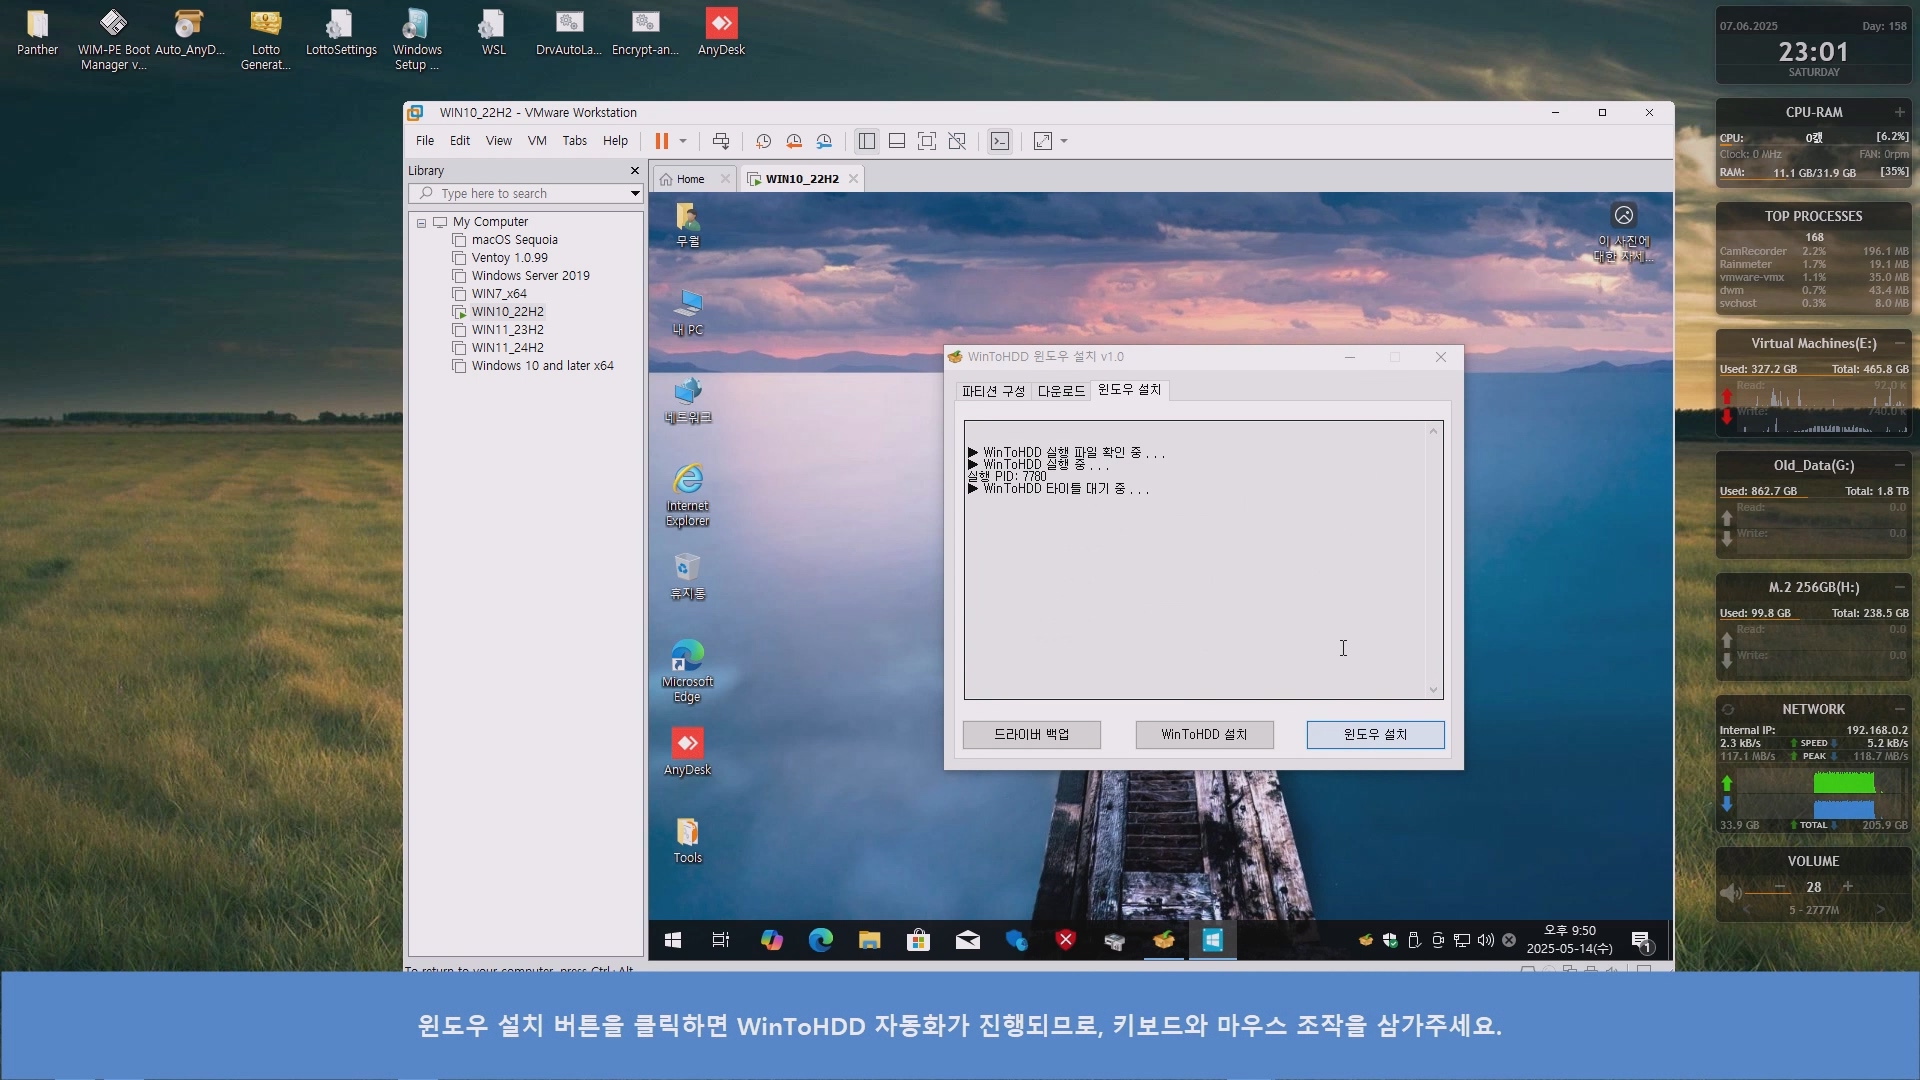
Task: Click the Send Ctrl+Alt+Del toolbar icon
Action: 720,141
